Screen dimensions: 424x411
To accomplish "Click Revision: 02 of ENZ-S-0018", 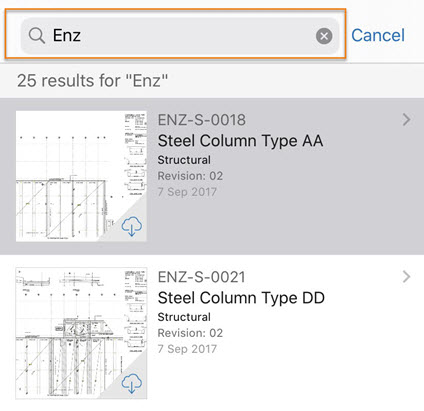I will (x=190, y=176).
